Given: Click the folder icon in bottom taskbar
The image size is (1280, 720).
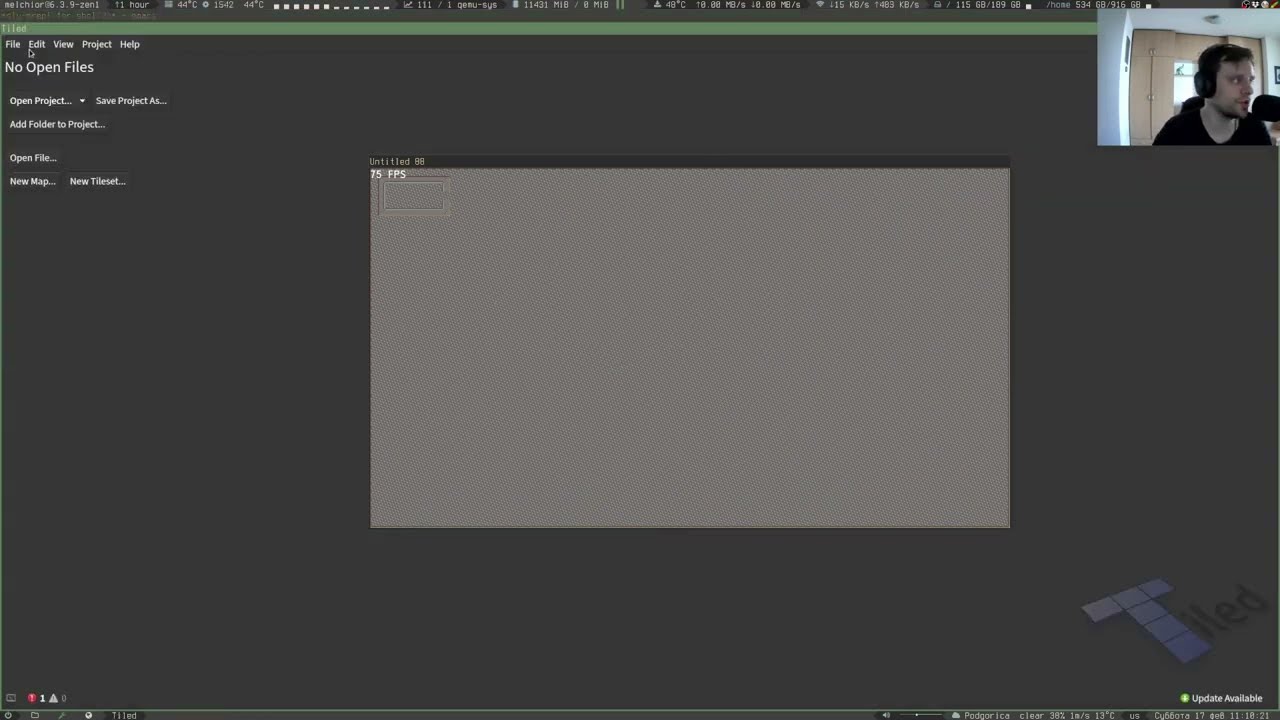Looking at the screenshot, I should 35,715.
